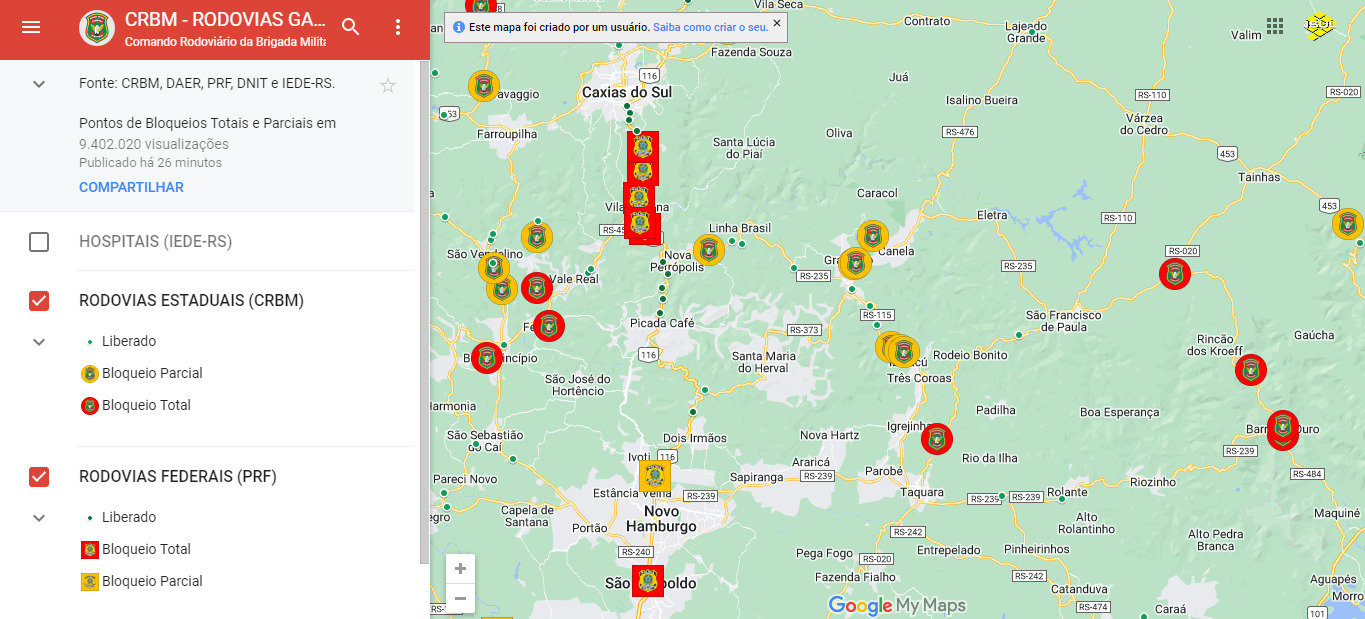The width and height of the screenshot is (1365, 619).
Task: Enable the HOSPITAIS (IEDE-RS) layer checkbox
Action: click(x=39, y=242)
